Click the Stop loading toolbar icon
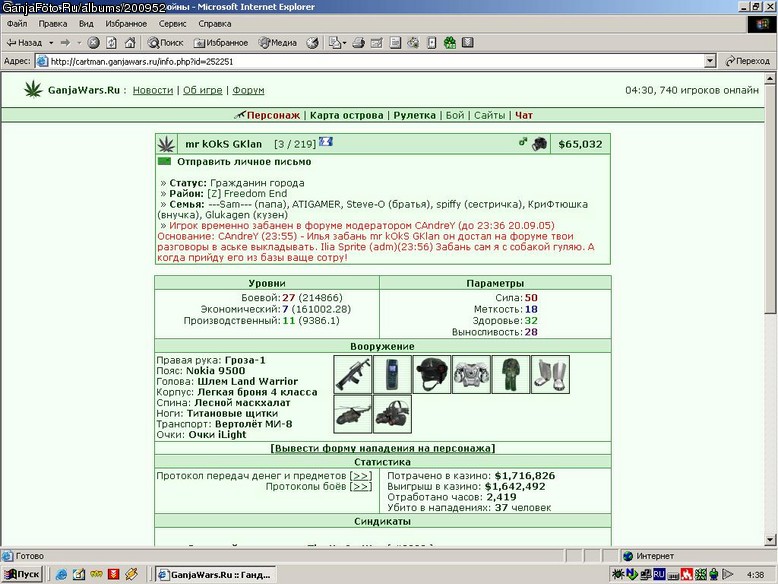 tap(93, 43)
